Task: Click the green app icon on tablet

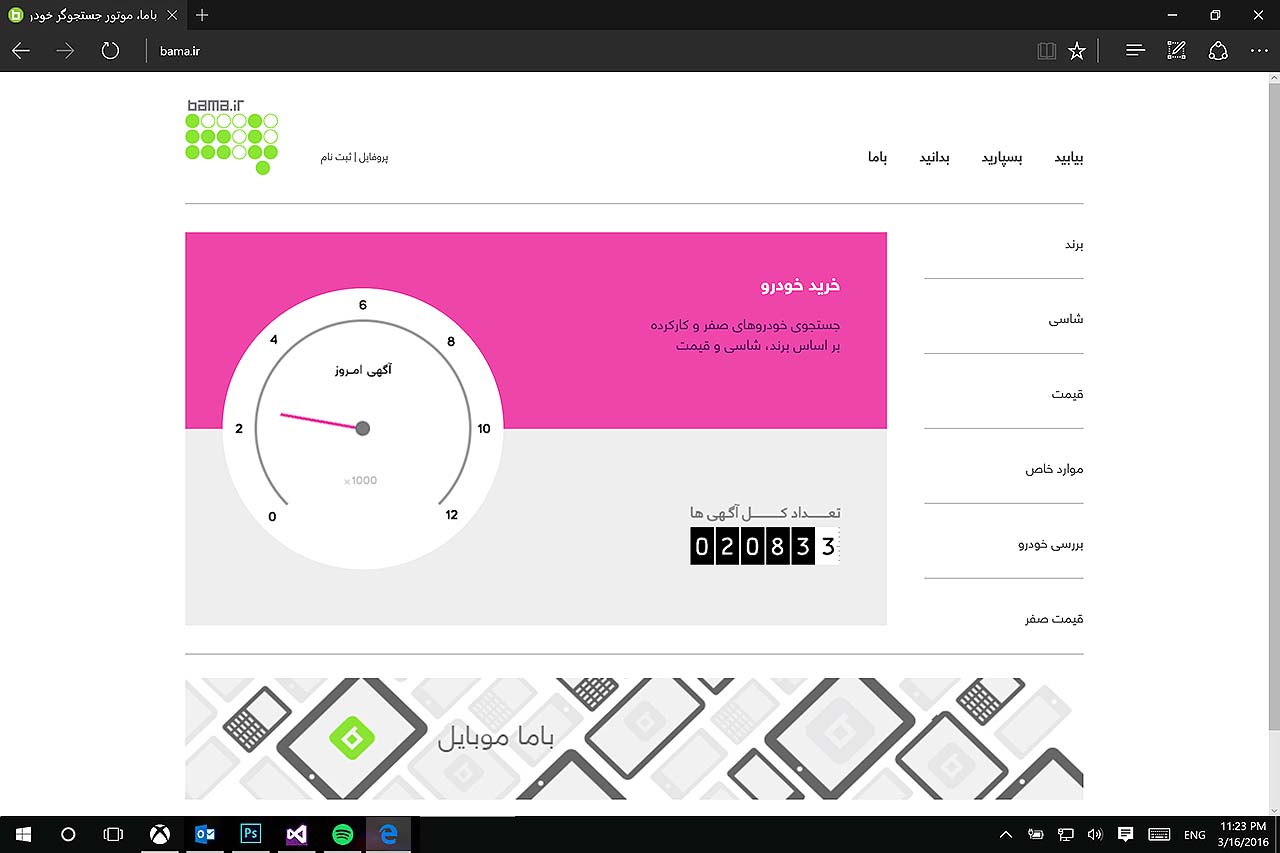Action: tap(352, 738)
